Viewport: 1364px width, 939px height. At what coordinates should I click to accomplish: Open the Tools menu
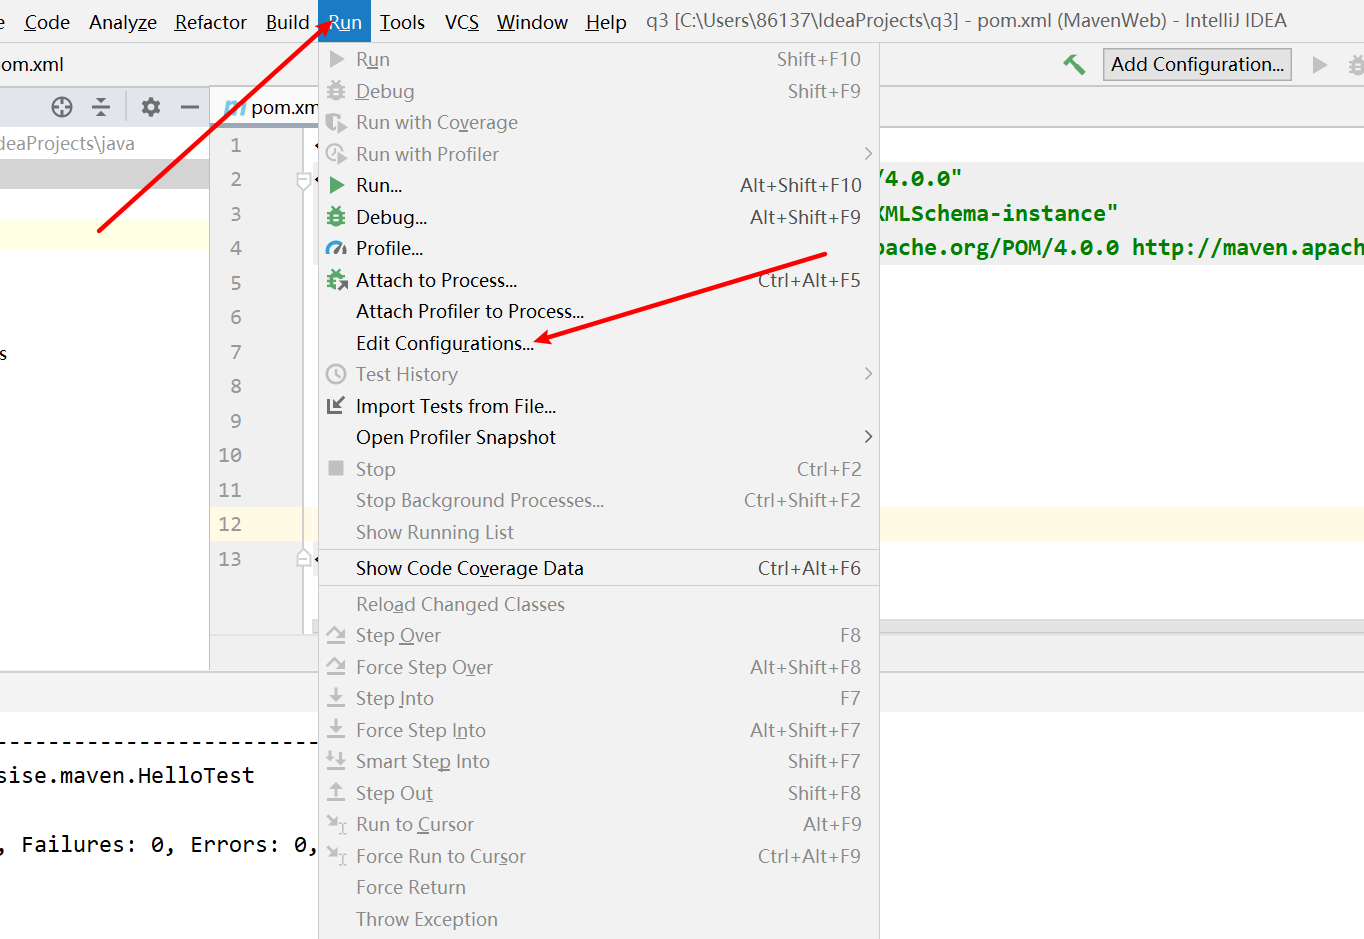(x=402, y=22)
